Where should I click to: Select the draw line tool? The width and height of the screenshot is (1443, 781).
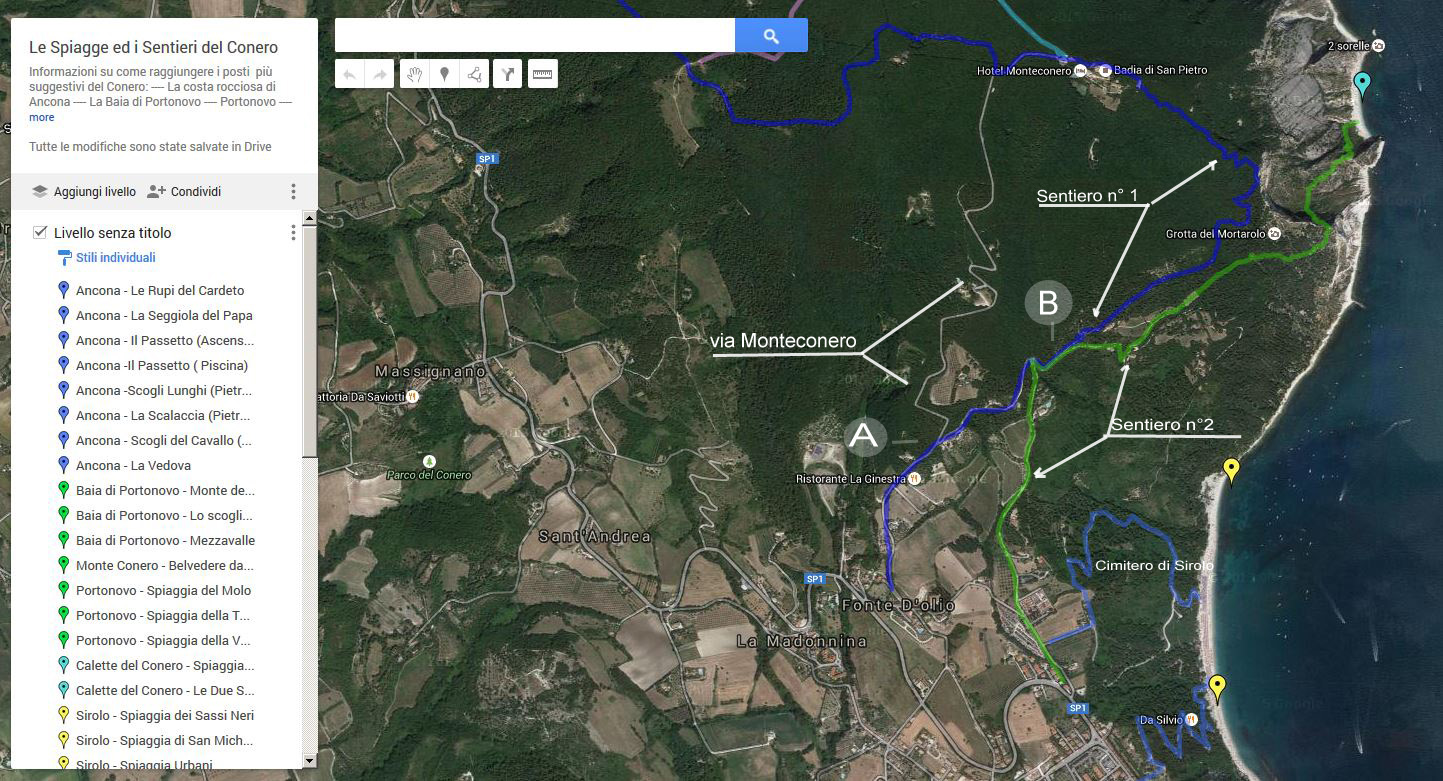point(474,74)
